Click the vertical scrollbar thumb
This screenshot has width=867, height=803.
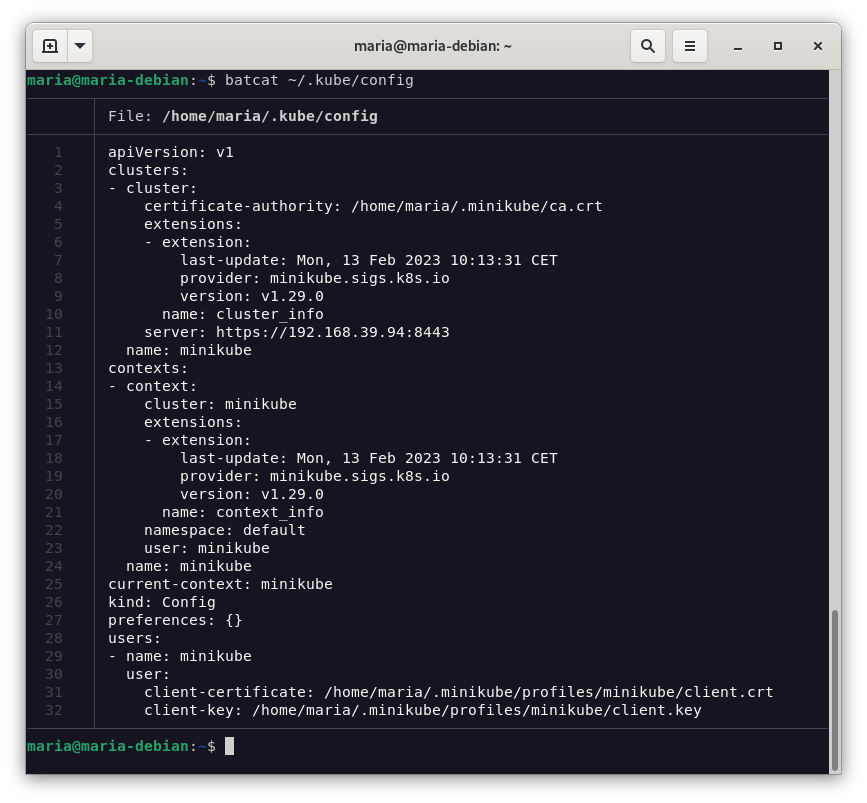835,690
